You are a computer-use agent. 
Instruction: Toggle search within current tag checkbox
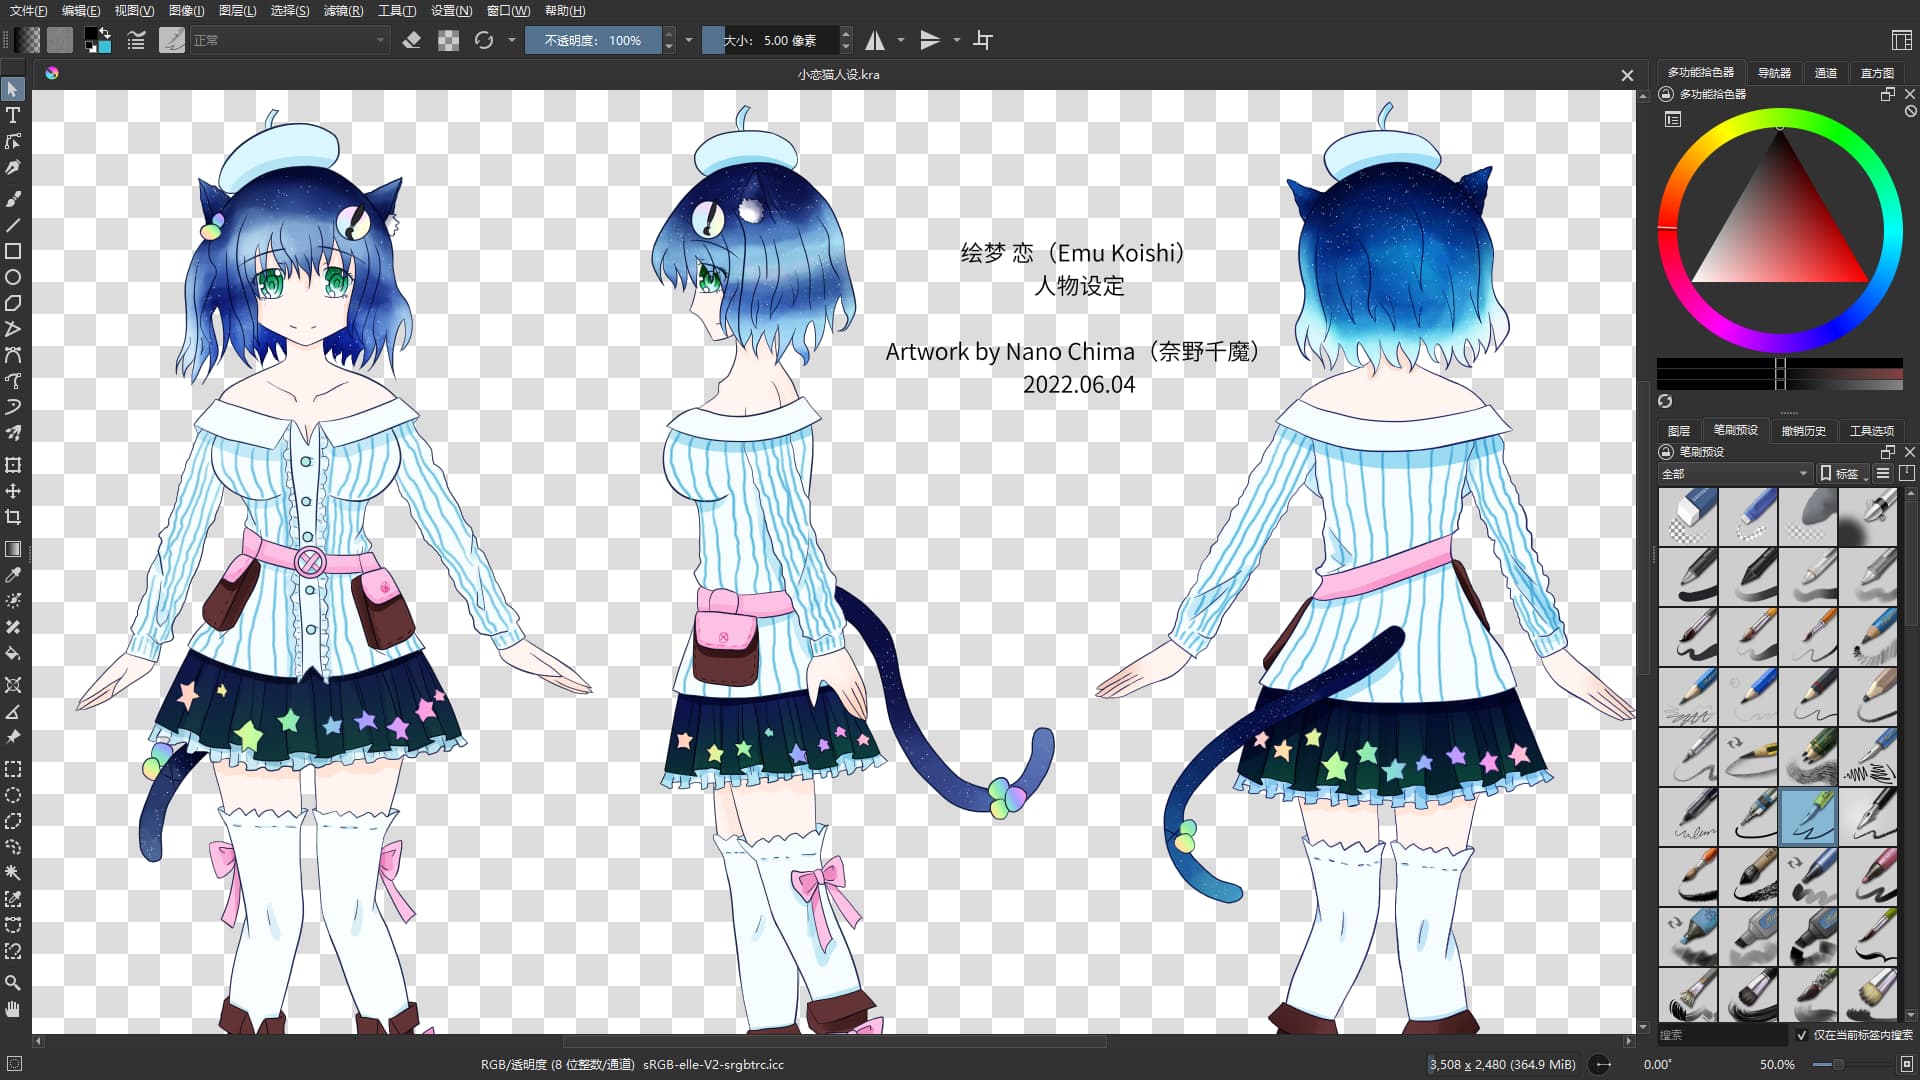1802,1035
